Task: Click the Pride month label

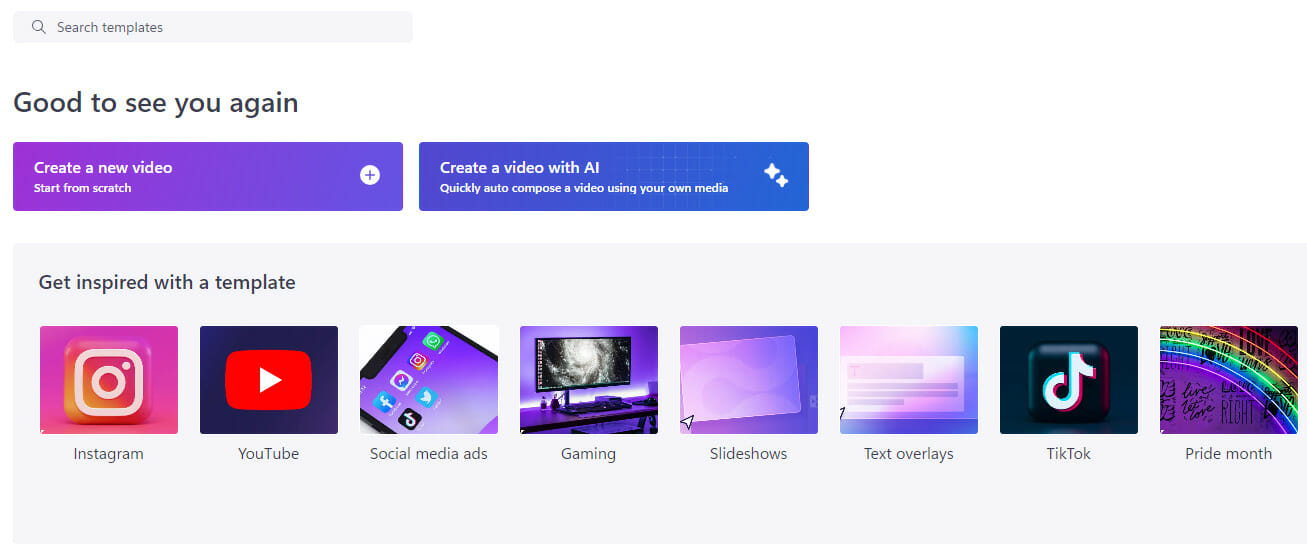Action: [x=1229, y=454]
